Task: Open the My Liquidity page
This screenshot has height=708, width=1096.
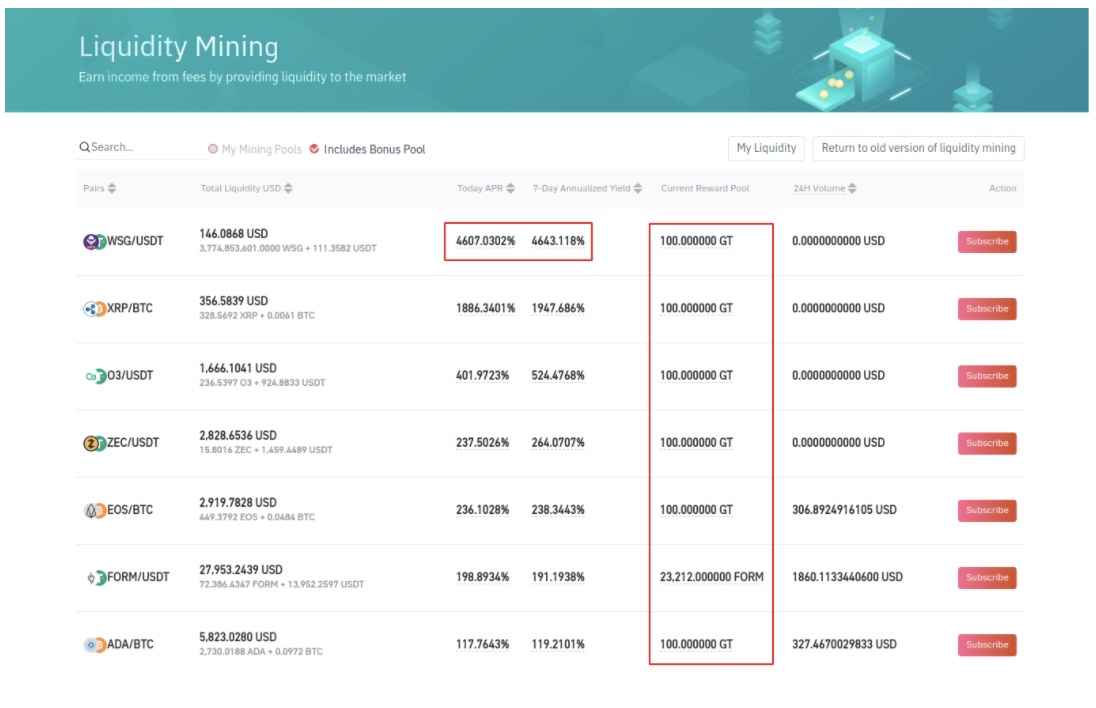Action: pyautogui.click(x=766, y=148)
